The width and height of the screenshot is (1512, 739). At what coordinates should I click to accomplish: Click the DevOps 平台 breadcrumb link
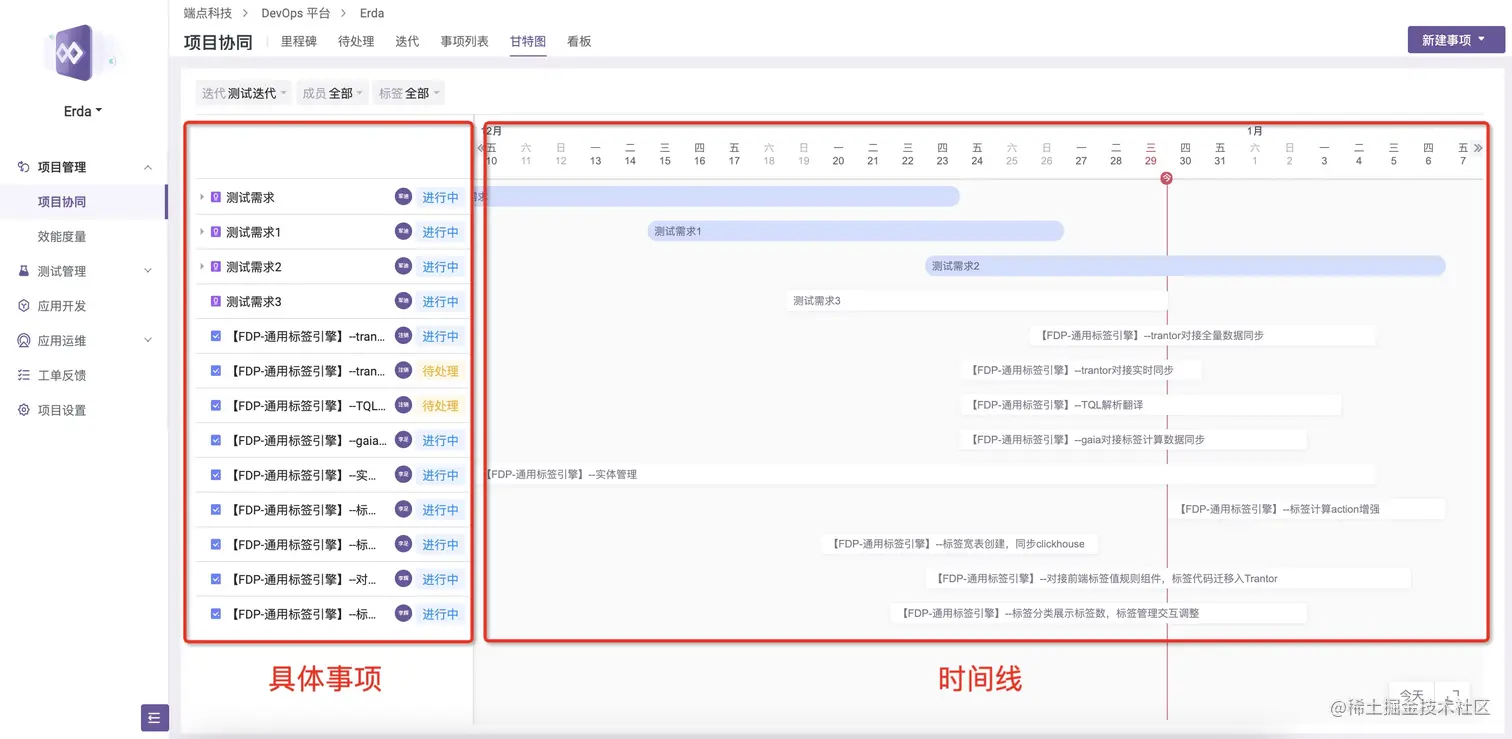point(296,13)
